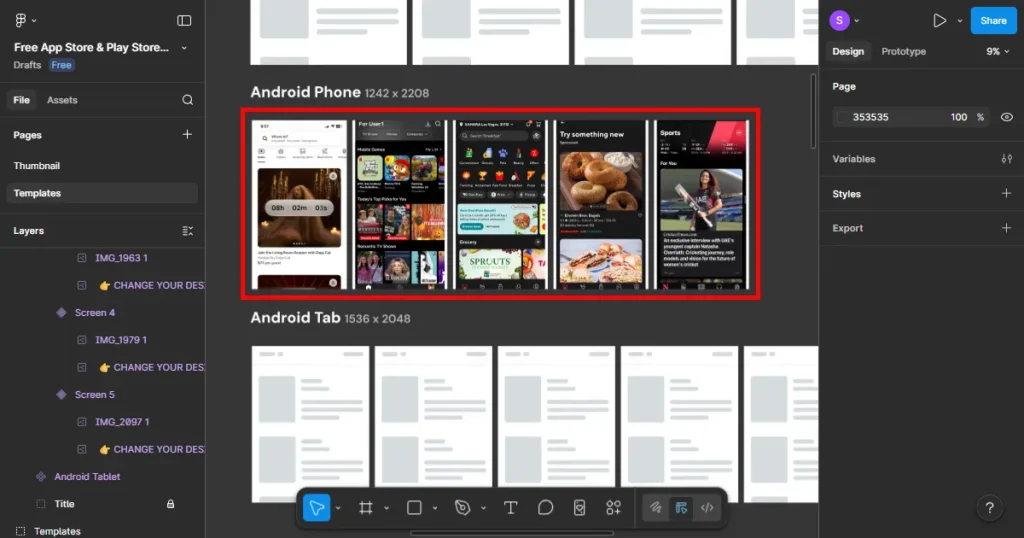Click lock icon on Title layer
Screen dimensions: 1024x538
(x=170, y=504)
